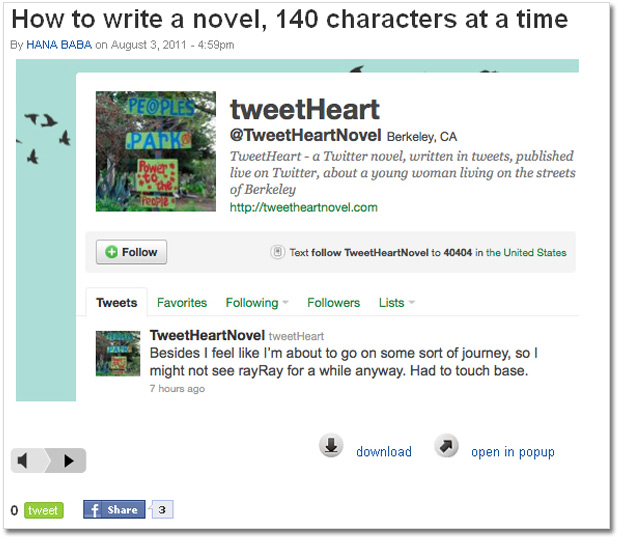Click the phone icon beside Text follow
Viewport: 620px width, 540px height.
pyautogui.click(x=278, y=253)
